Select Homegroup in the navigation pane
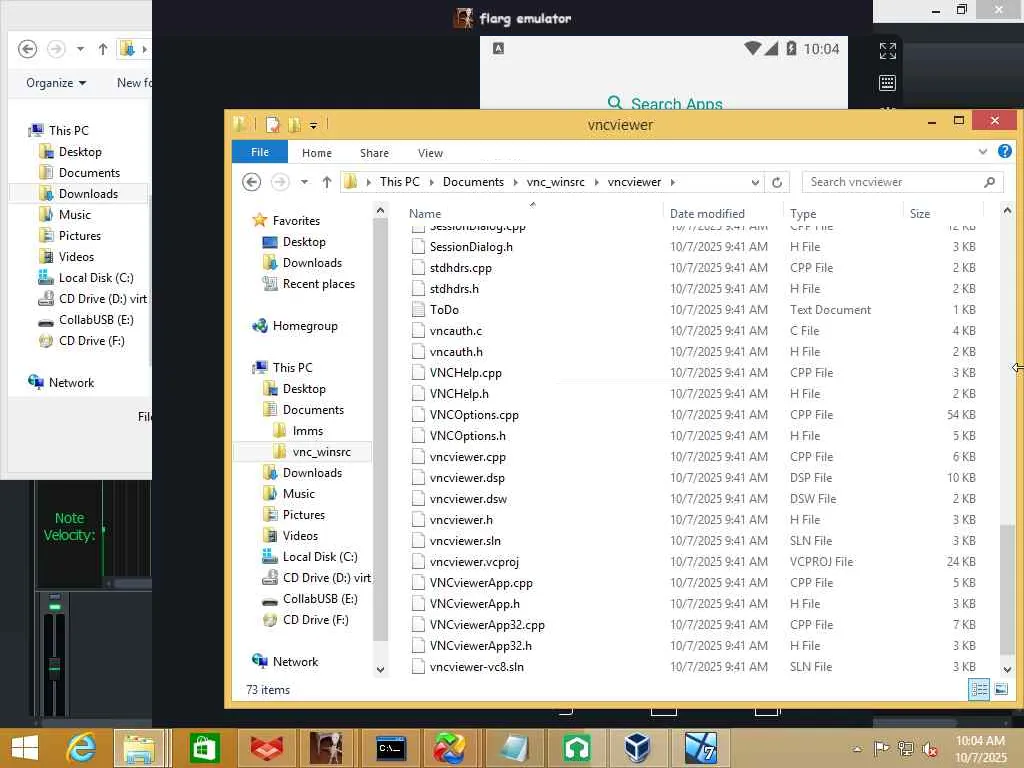The image size is (1024, 768). (305, 326)
